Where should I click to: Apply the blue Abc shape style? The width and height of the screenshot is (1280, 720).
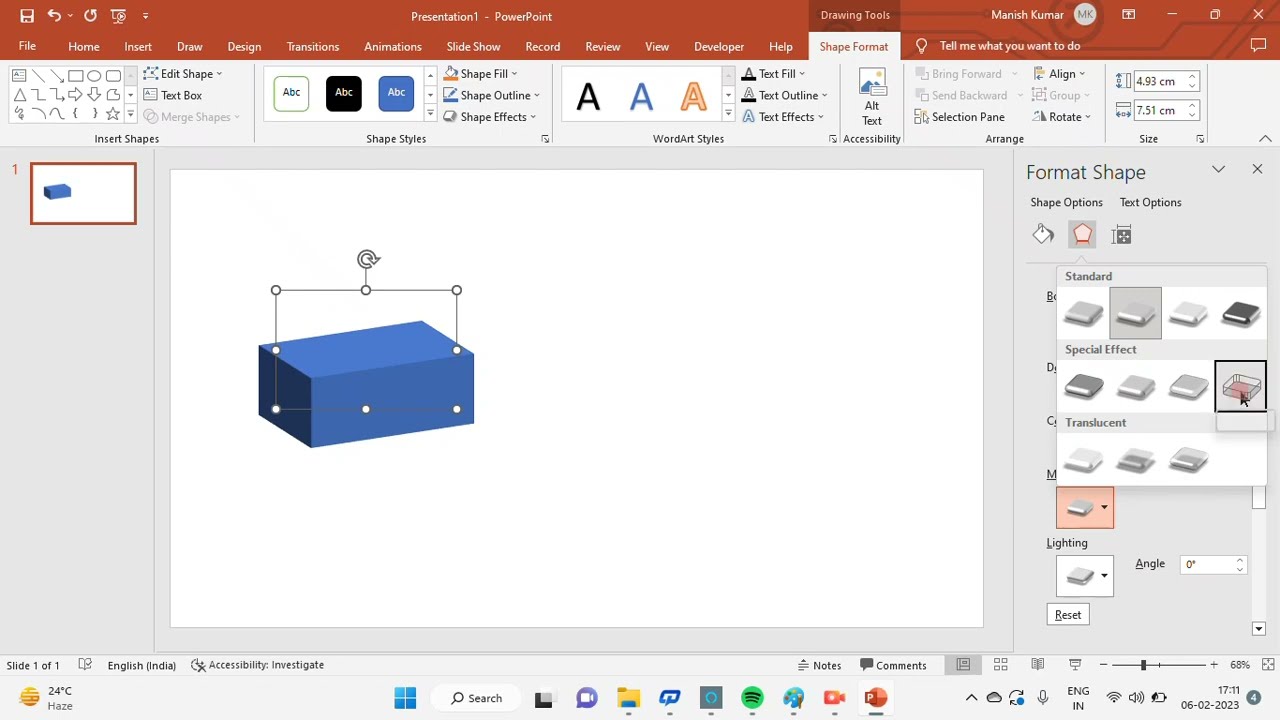coord(396,94)
